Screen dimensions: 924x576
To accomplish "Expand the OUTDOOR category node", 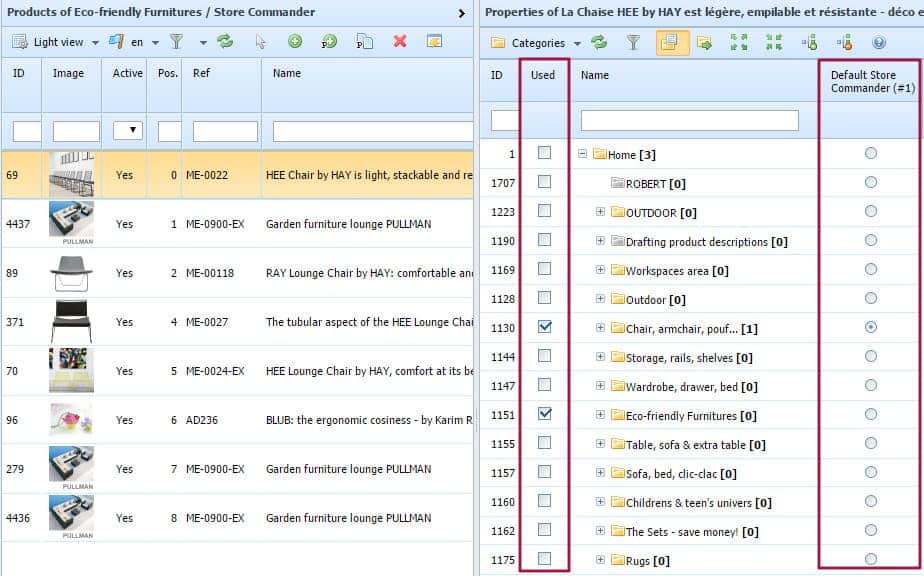I will pos(600,212).
